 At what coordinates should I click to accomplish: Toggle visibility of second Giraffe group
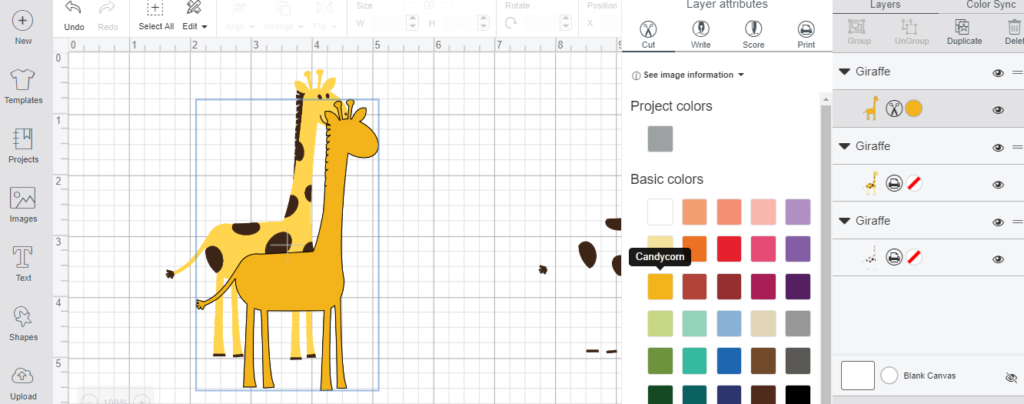point(998,148)
